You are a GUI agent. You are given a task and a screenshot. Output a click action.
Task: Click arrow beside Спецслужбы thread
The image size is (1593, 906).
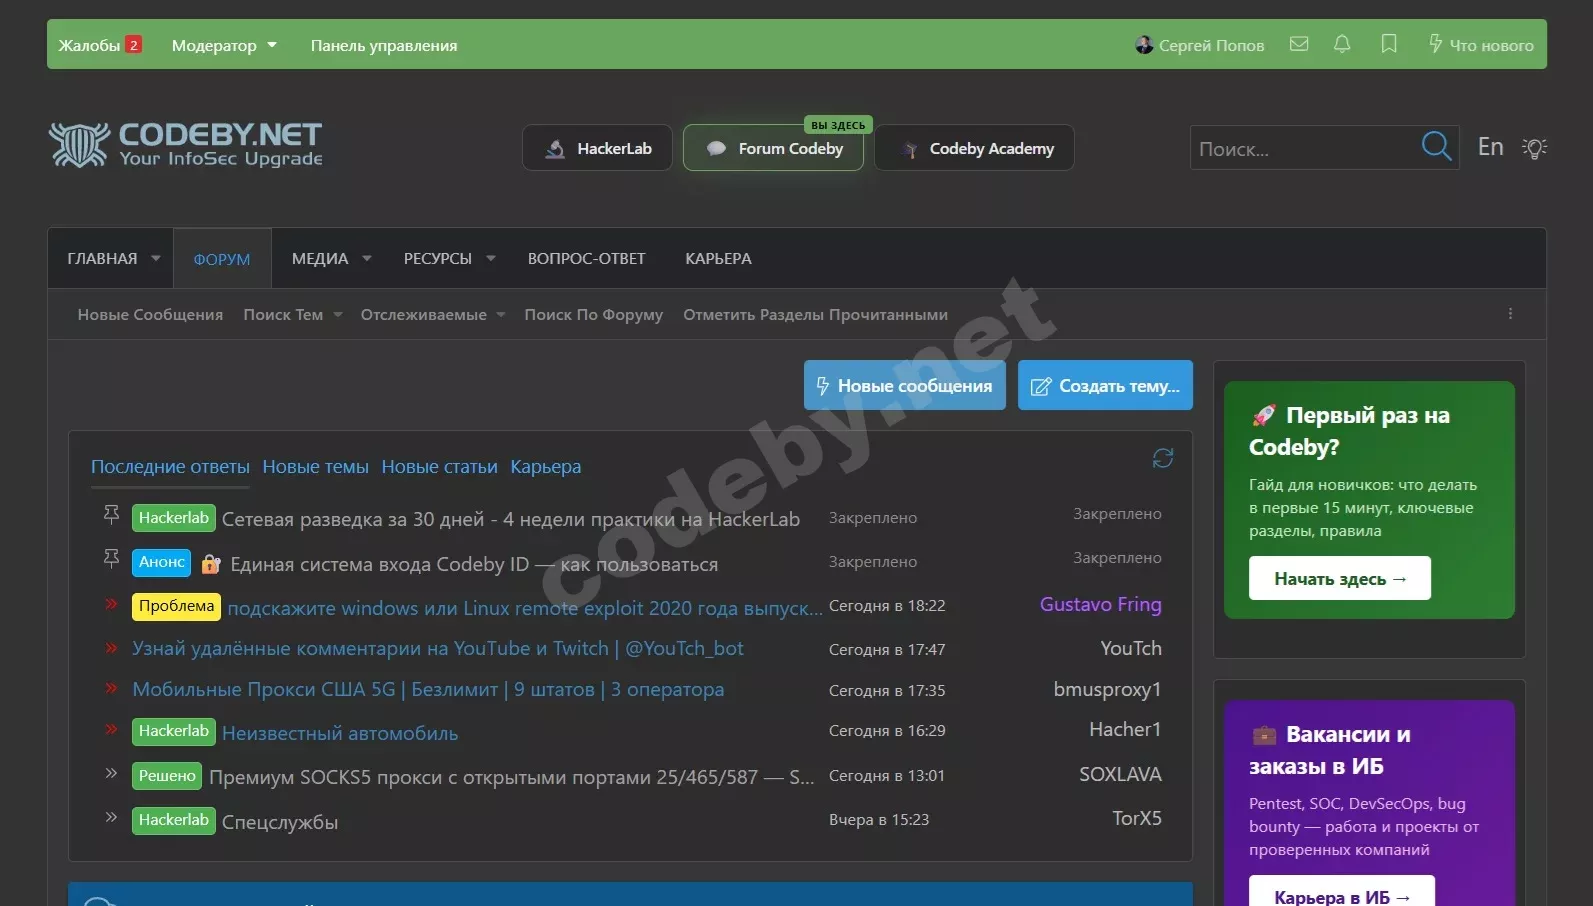click(x=111, y=817)
